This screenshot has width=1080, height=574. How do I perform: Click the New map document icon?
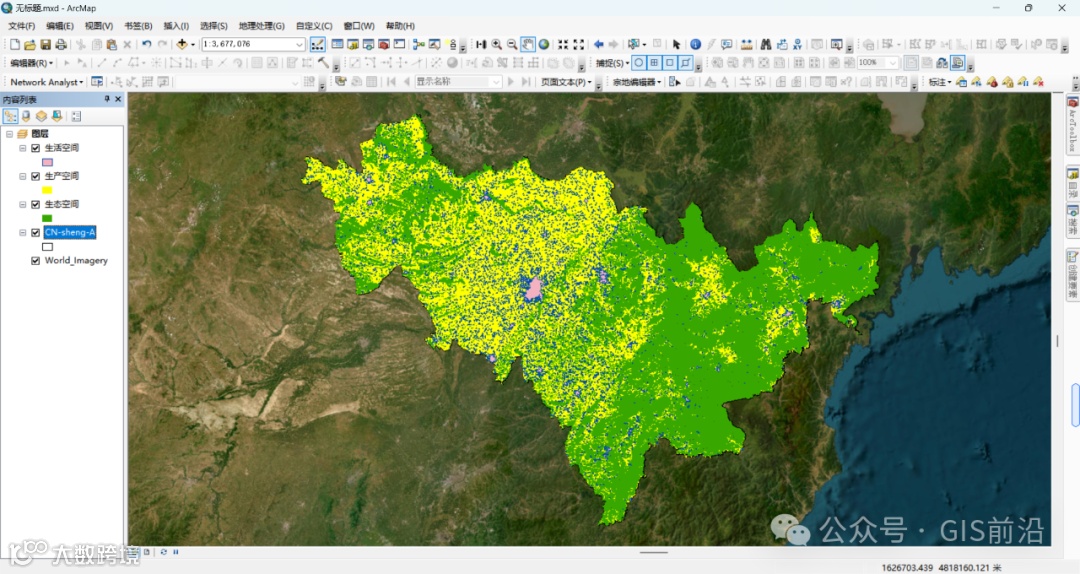[14, 44]
